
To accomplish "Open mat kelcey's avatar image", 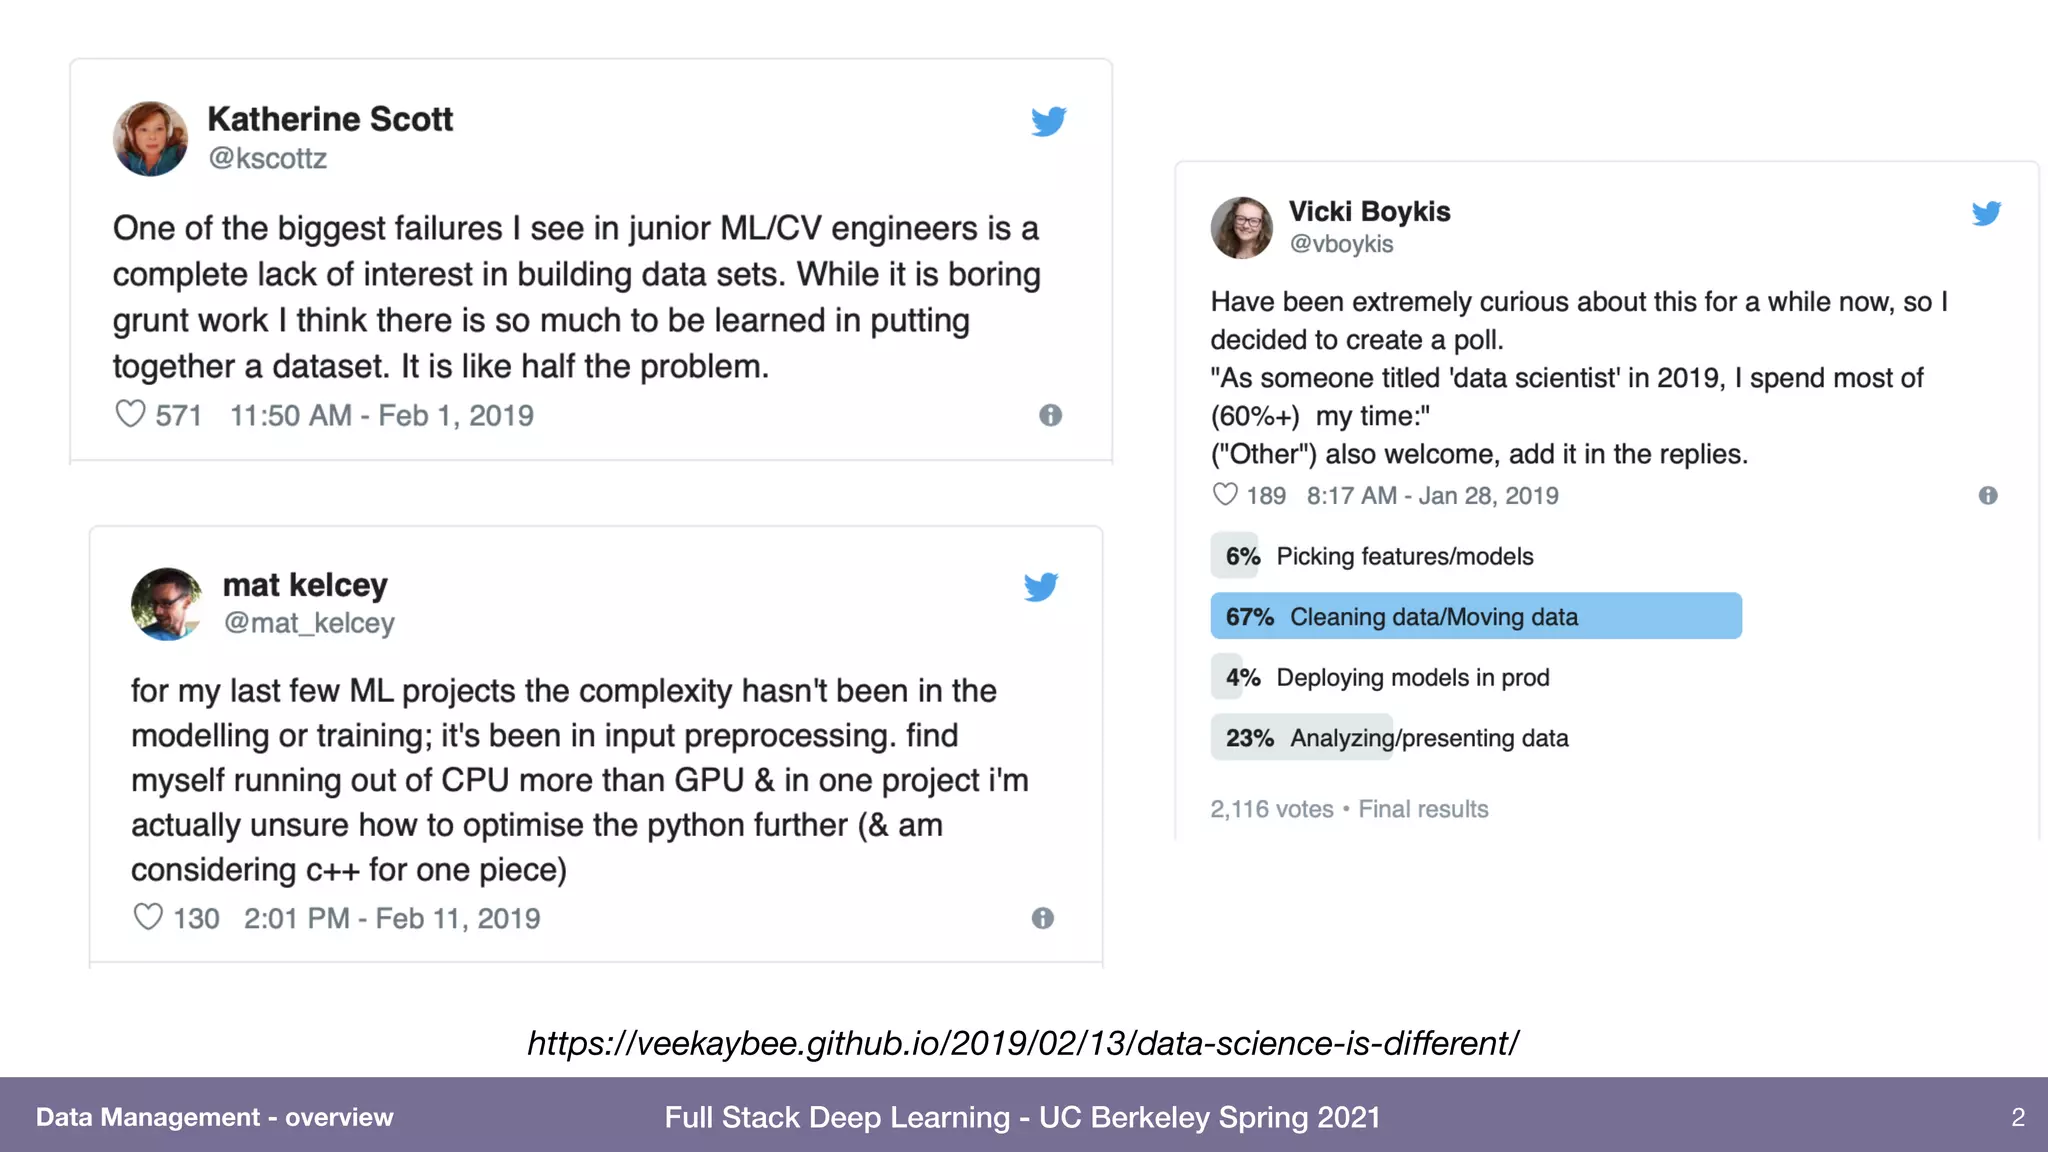I will tap(167, 604).
